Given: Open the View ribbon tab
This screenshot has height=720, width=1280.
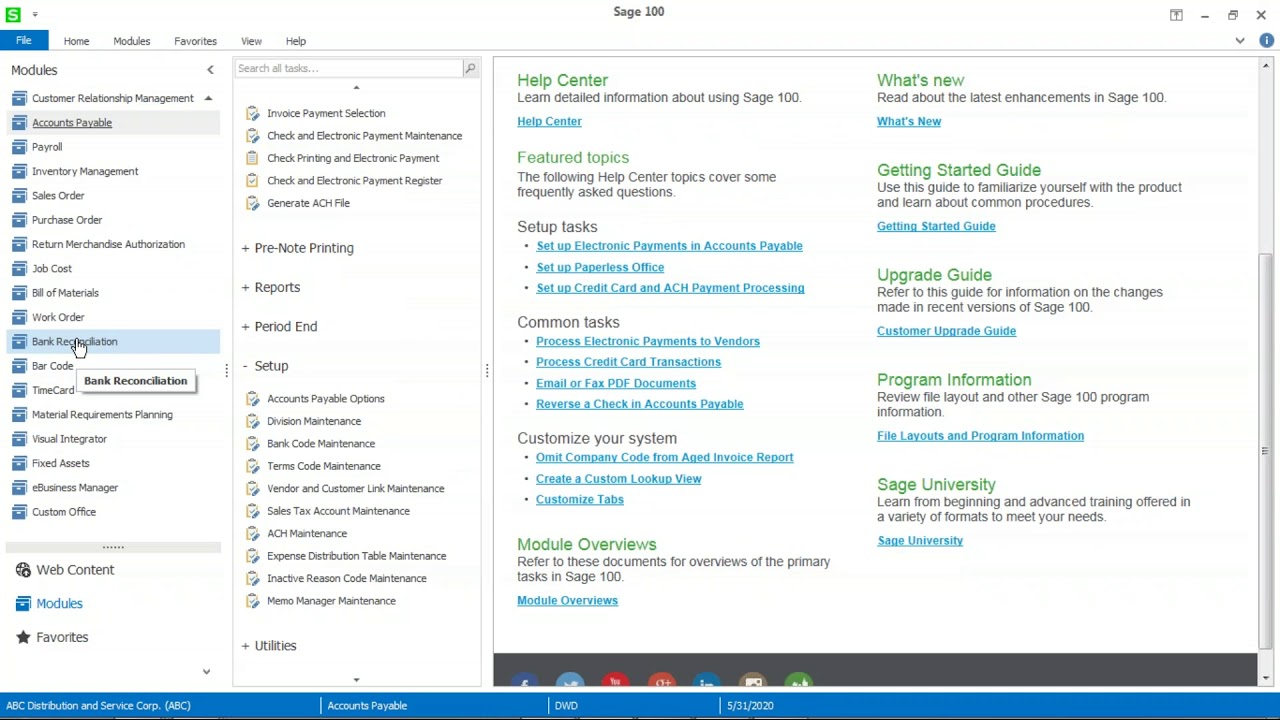Looking at the screenshot, I should [x=251, y=41].
